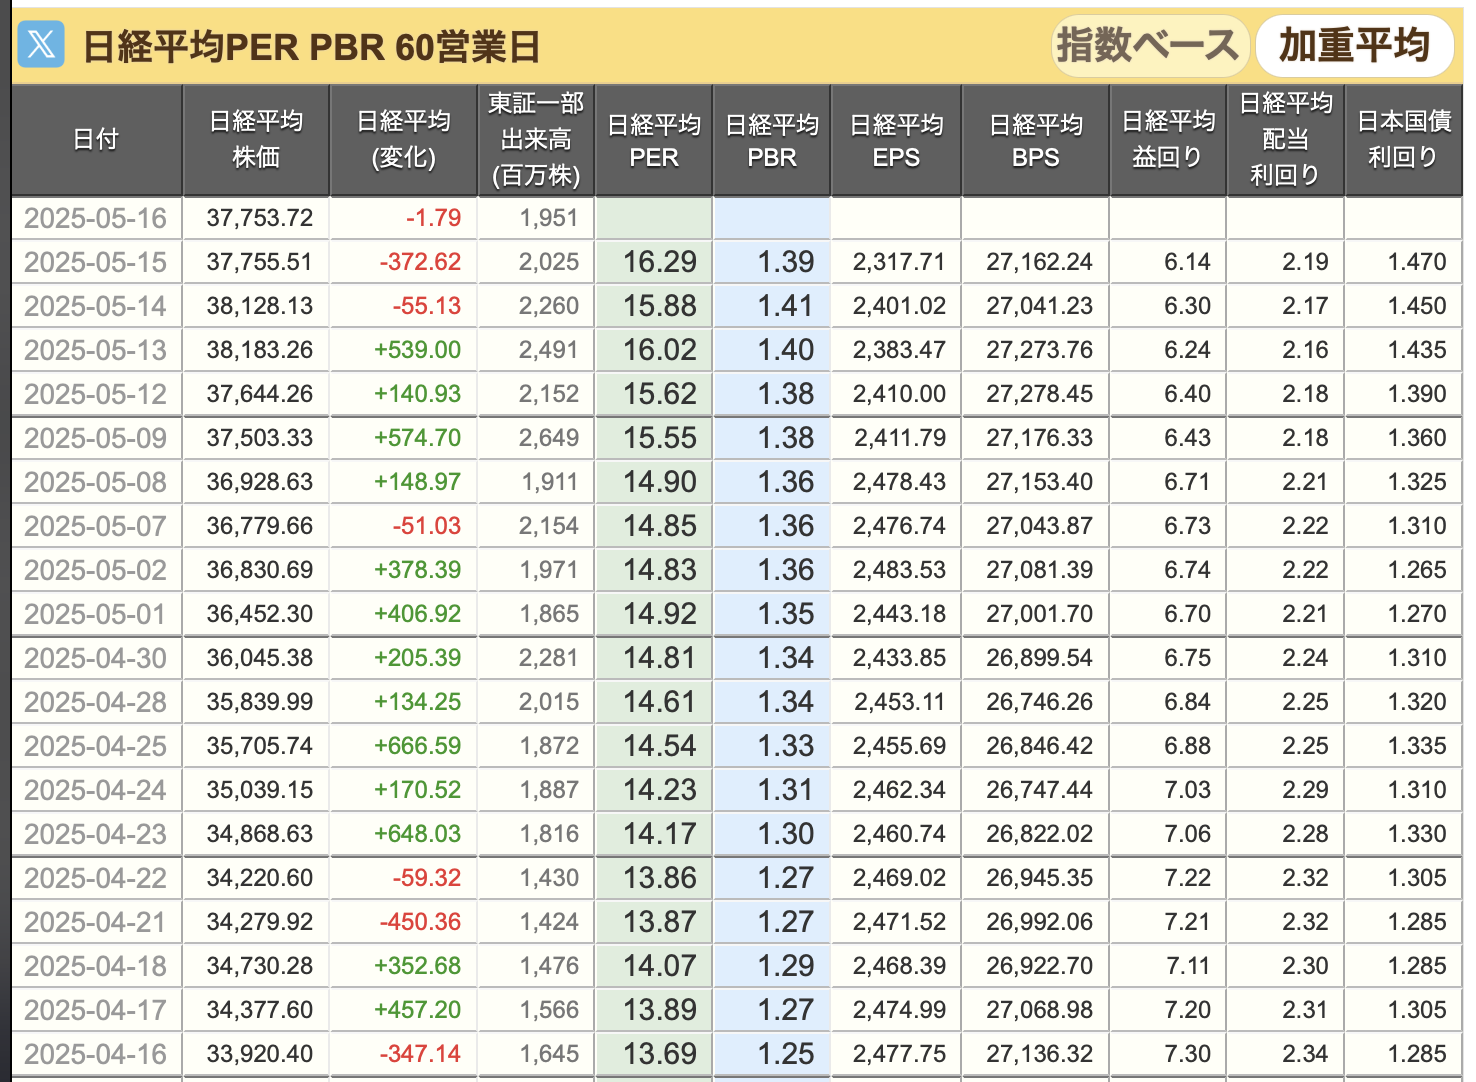
Task: Click the date cell 2025-05-02
Action: [x=95, y=570]
